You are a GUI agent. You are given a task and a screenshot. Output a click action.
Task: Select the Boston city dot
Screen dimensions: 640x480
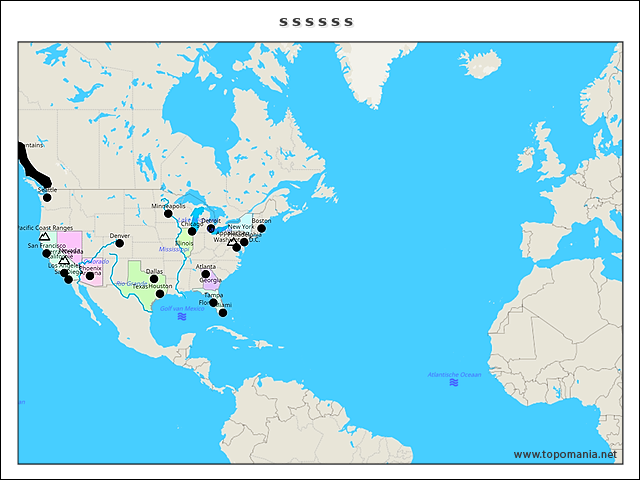(261, 228)
